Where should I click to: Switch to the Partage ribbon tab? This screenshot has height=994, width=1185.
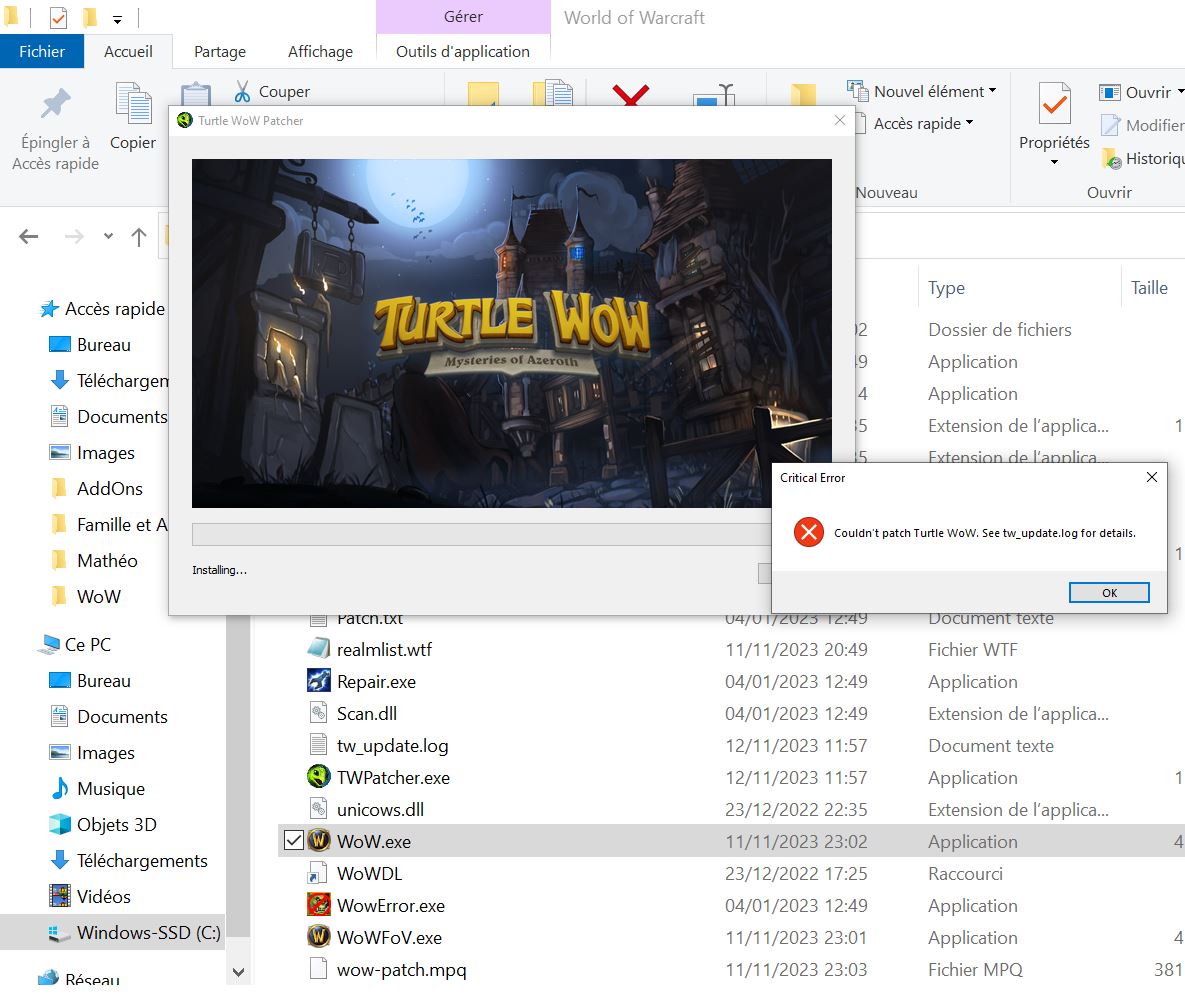click(x=220, y=51)
